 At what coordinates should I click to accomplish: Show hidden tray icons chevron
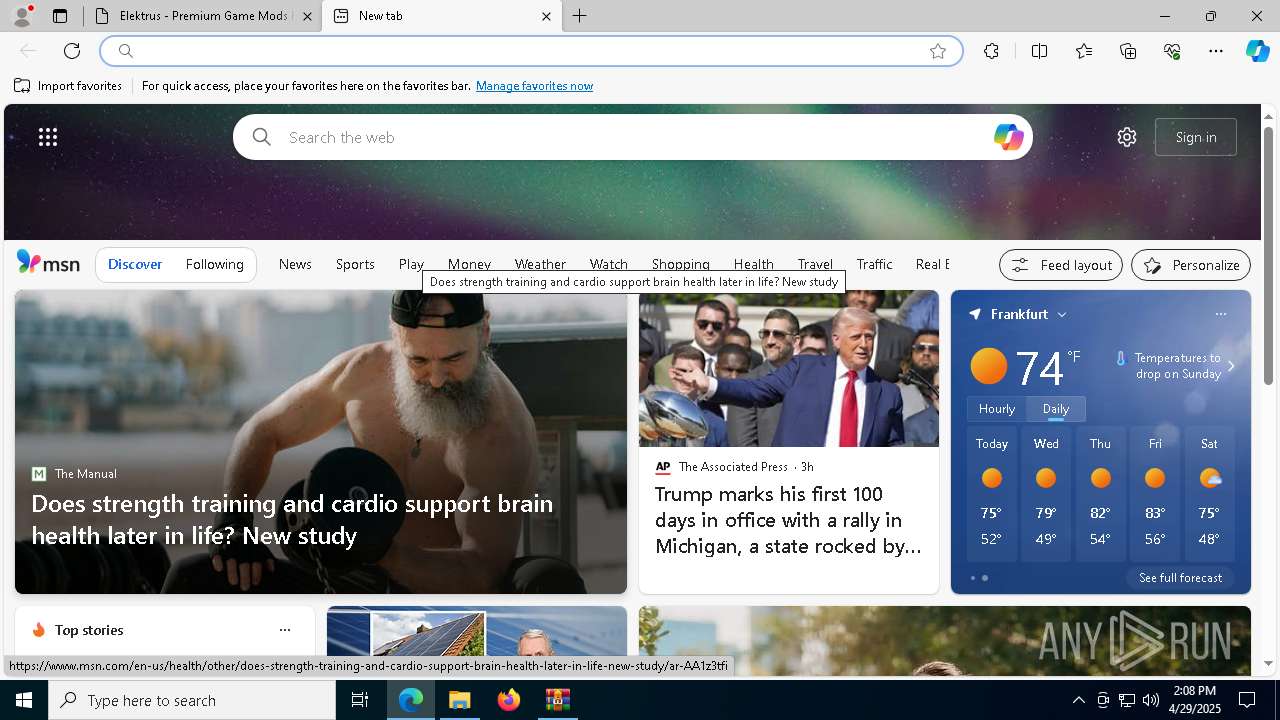click(1078, 700)
